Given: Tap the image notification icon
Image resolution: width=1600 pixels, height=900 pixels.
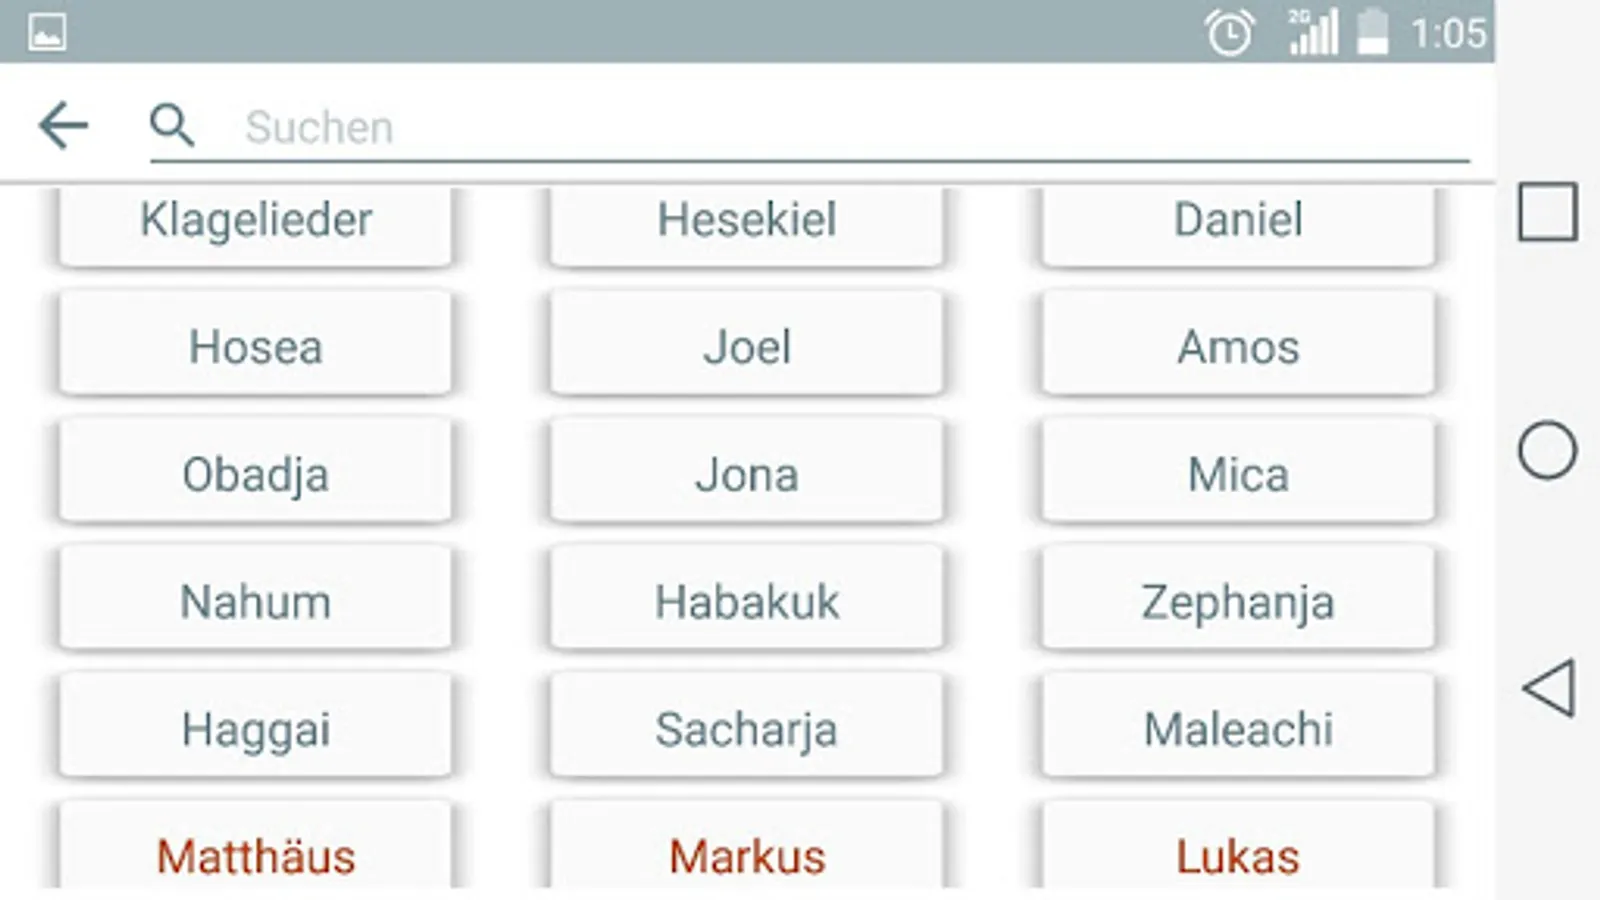Looking at the screenshot, I should (x=47, y=33).
